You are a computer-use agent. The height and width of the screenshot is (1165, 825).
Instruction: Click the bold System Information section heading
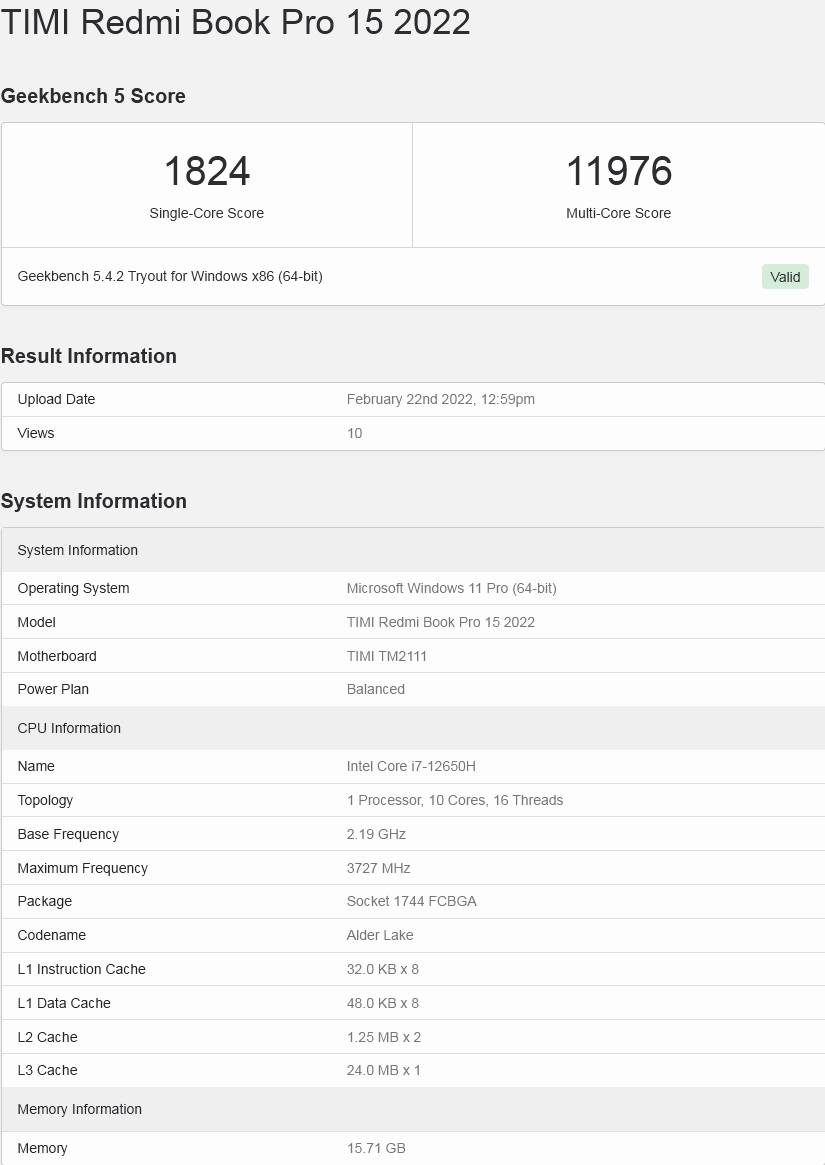click(94, 501)
